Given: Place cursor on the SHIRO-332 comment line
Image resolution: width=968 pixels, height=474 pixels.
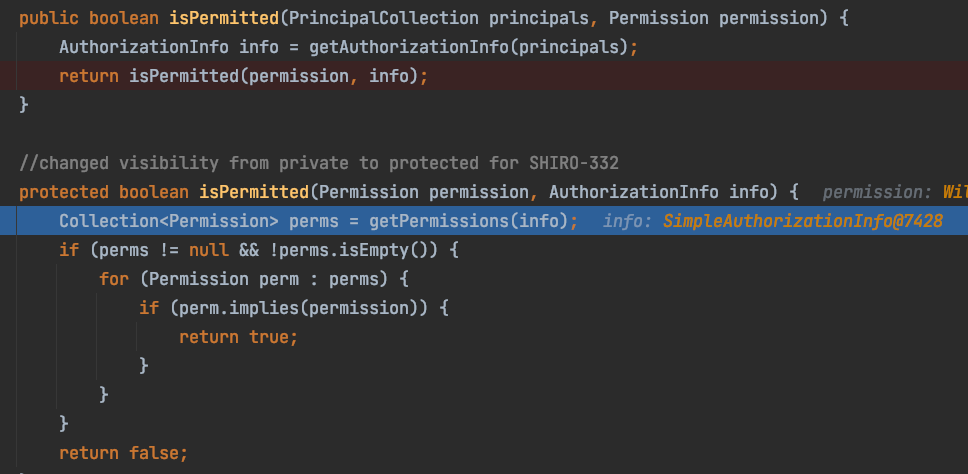Looking at the screenshot, I should [x=319, y=163].
